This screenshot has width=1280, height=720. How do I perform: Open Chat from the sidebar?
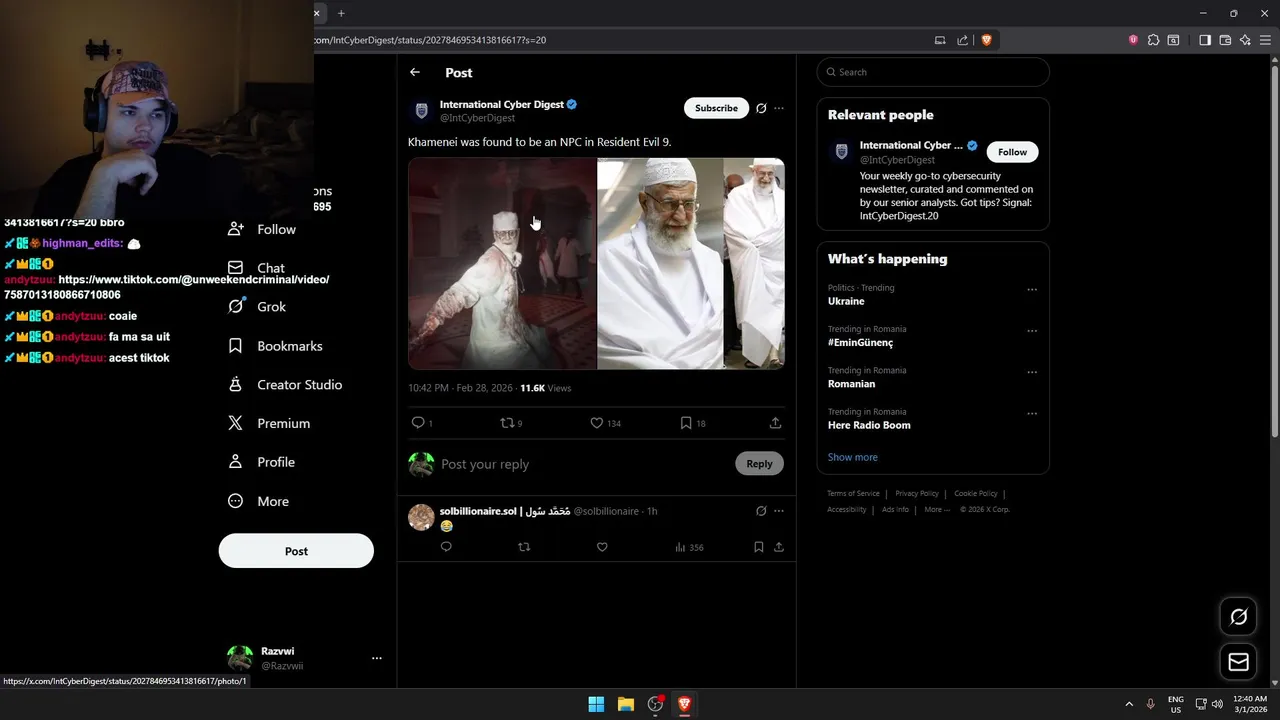(257, 268)
